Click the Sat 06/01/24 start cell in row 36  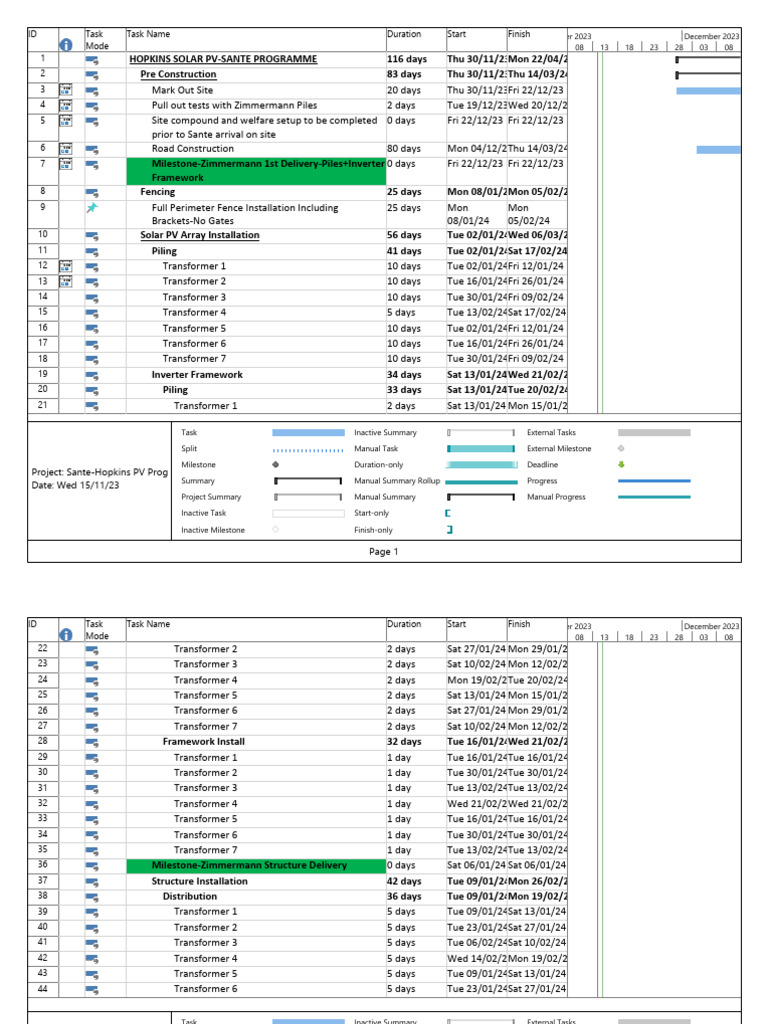[x=476, y=865]
